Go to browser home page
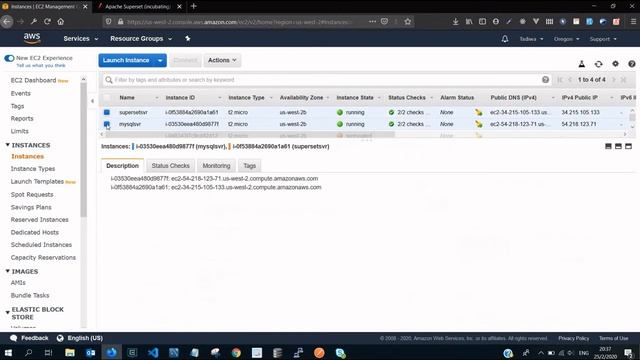The width and height of the screenshot is (640, 360). (x=61, y=21)
